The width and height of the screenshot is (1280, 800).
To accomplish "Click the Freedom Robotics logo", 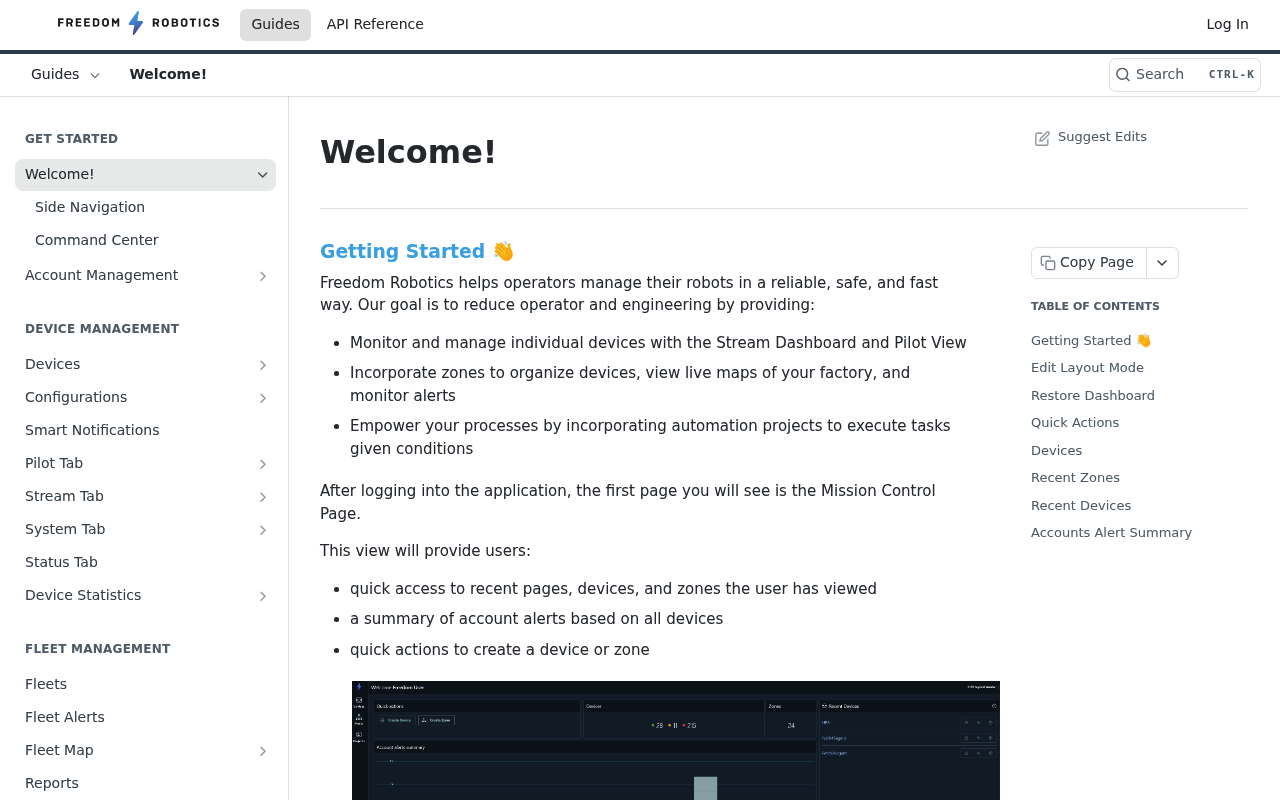I will pos(138,23).
